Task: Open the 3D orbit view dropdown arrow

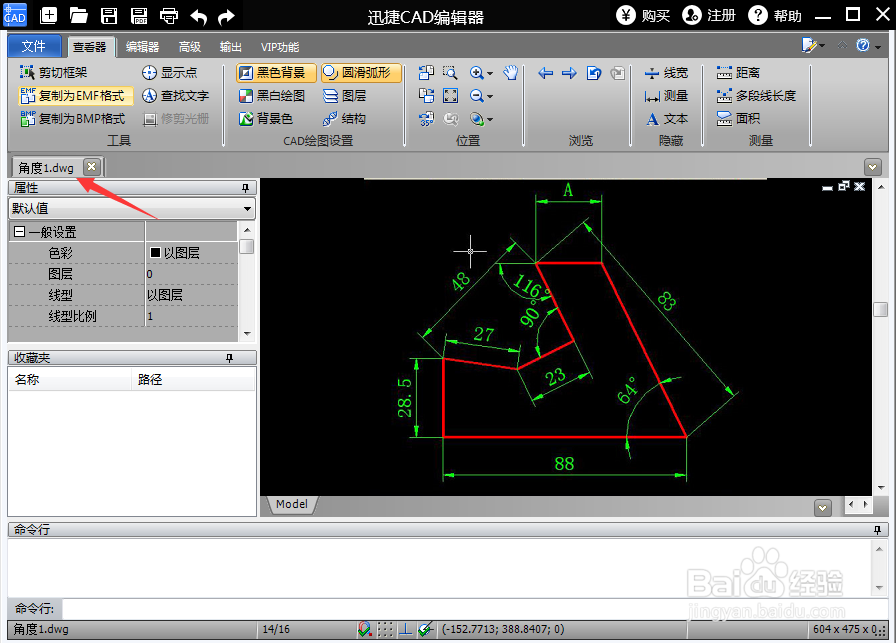Action: (x=490, y=119)
